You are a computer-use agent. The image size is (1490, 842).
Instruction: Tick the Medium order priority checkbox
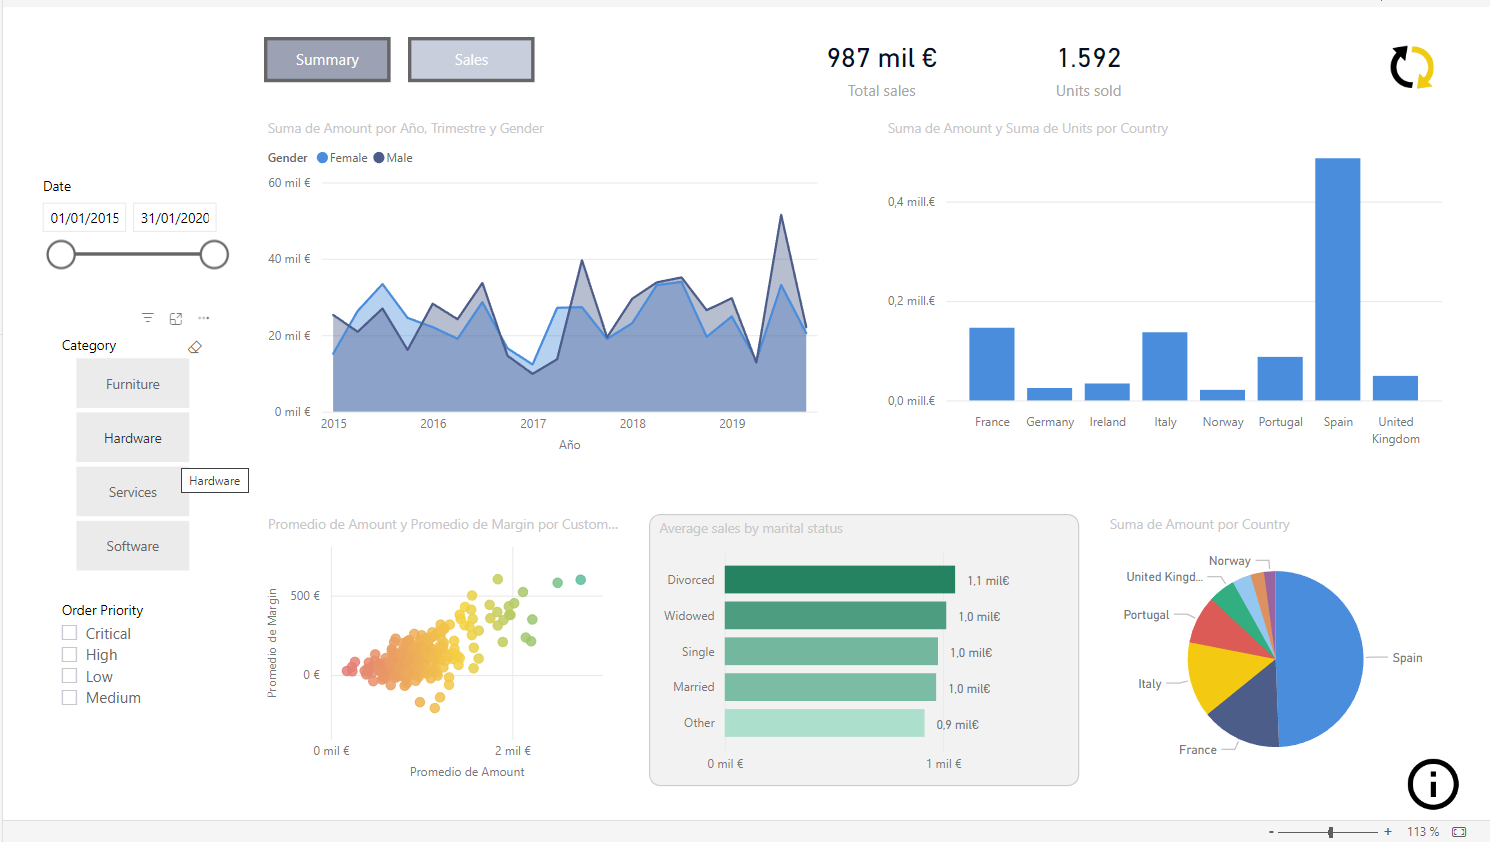70,698
